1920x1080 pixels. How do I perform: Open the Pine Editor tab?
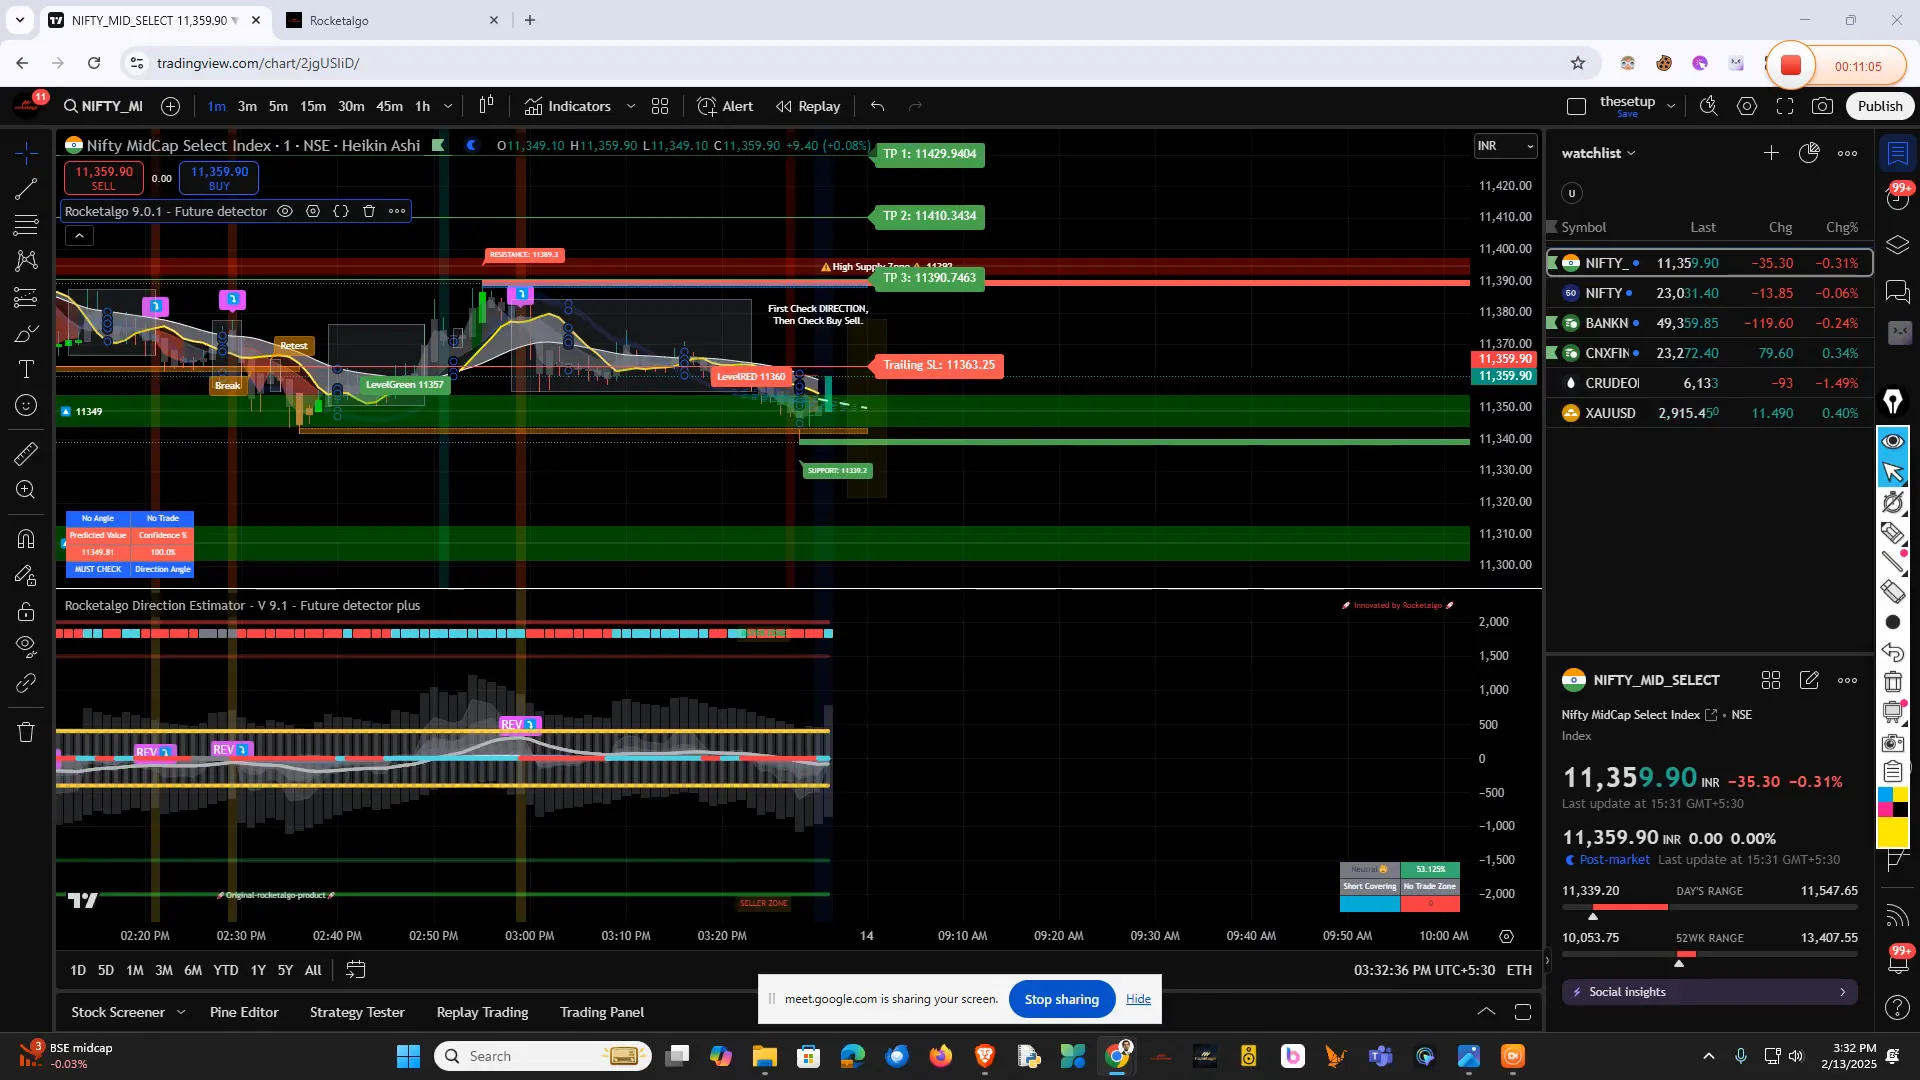tap(244, 1012)
